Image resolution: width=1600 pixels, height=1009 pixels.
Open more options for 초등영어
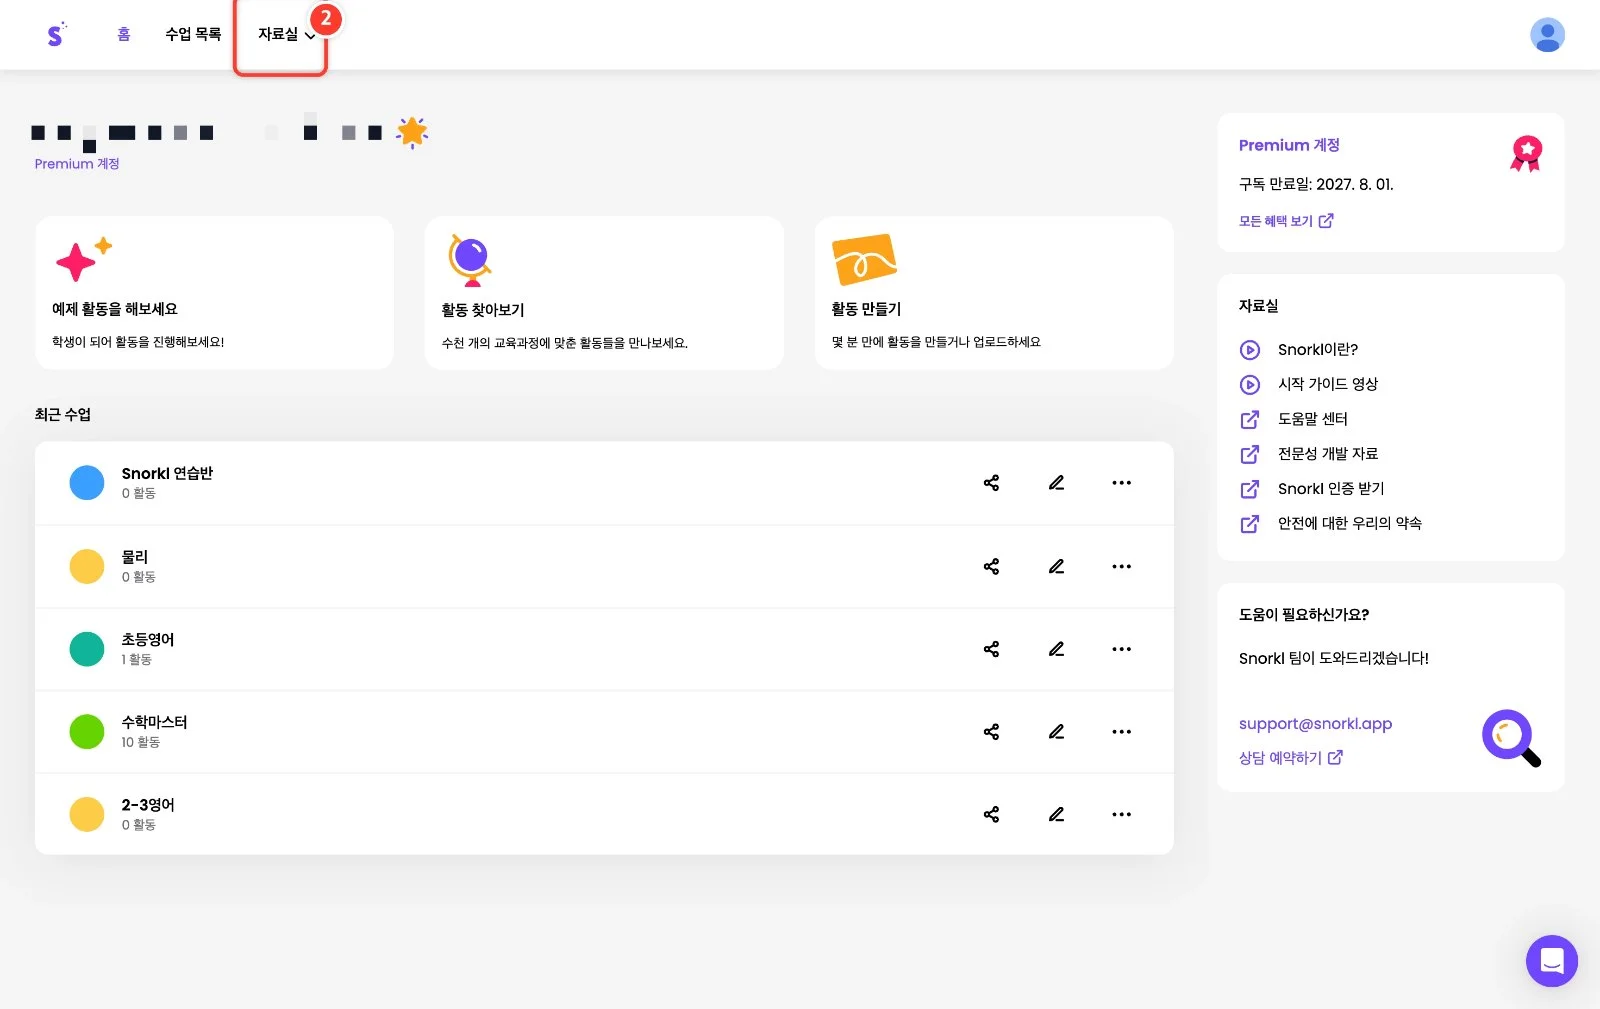tap(1122, 649)
